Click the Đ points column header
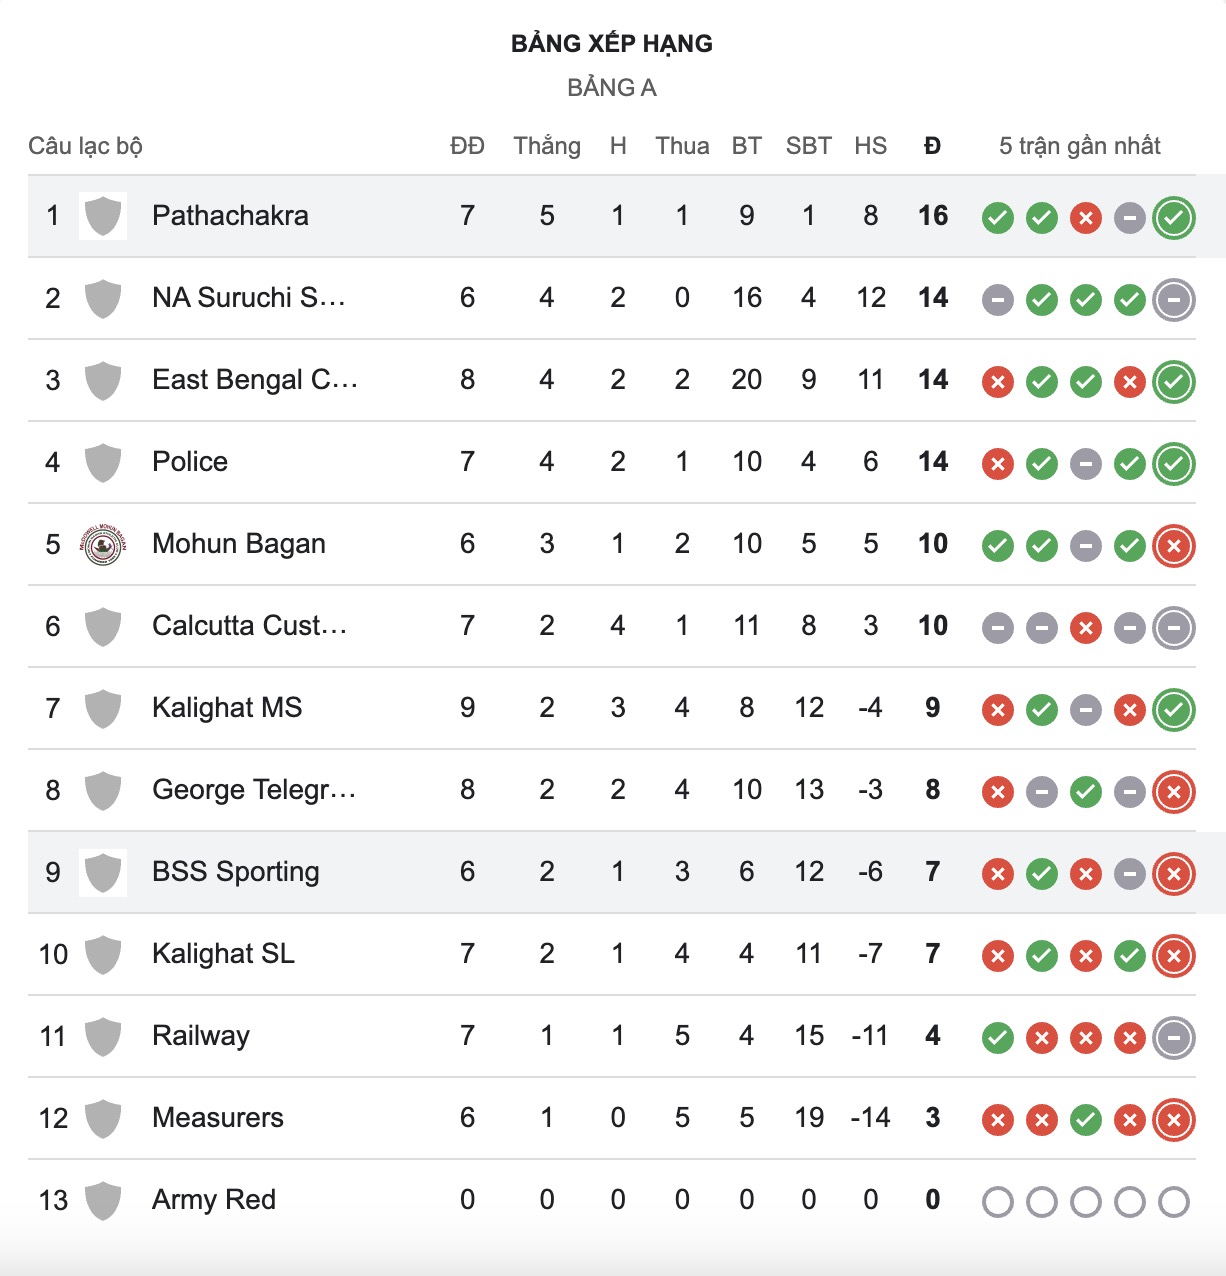1226x1276 pixels. 932,146
